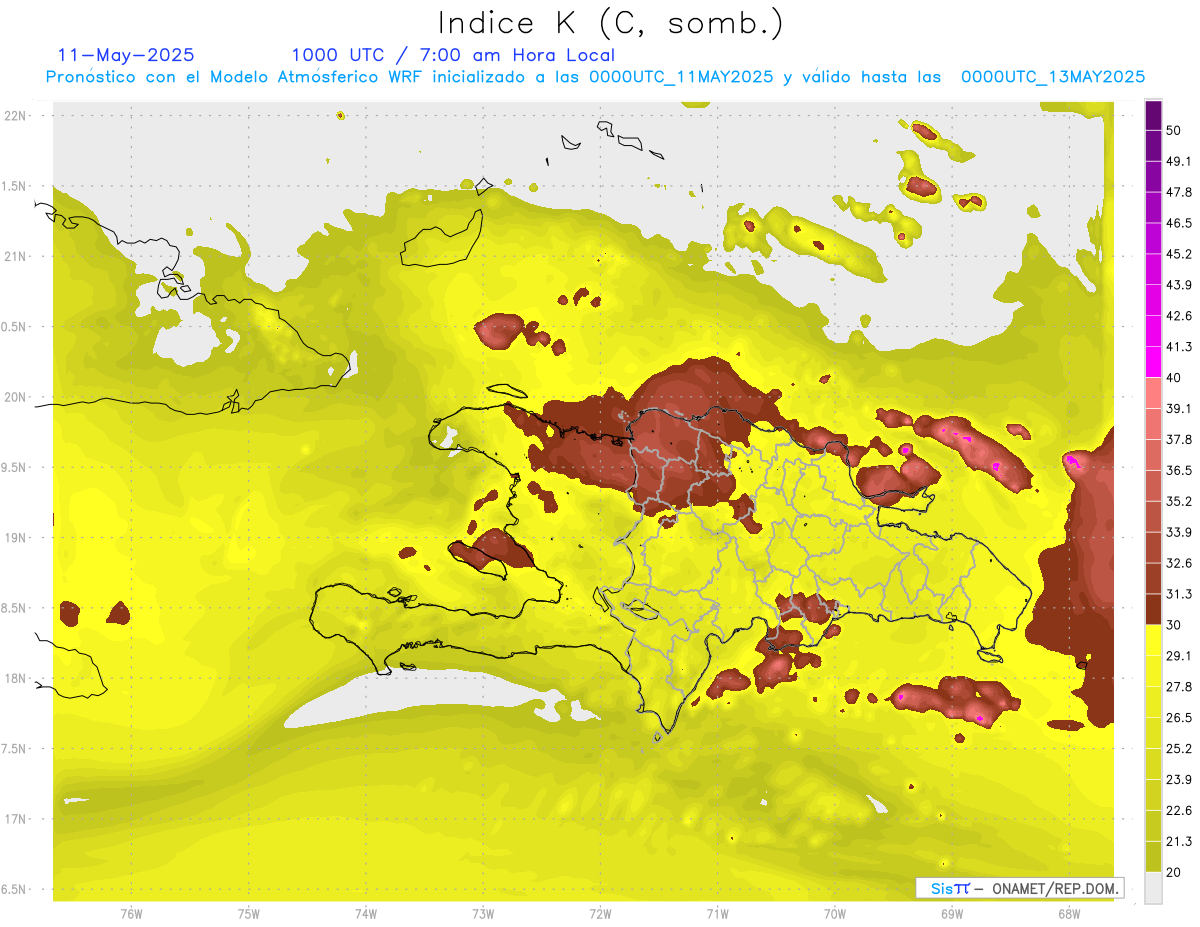Screen dimensions: 1200x927
Task: Click the colorbar value "31.3"
Action: 1179,594
